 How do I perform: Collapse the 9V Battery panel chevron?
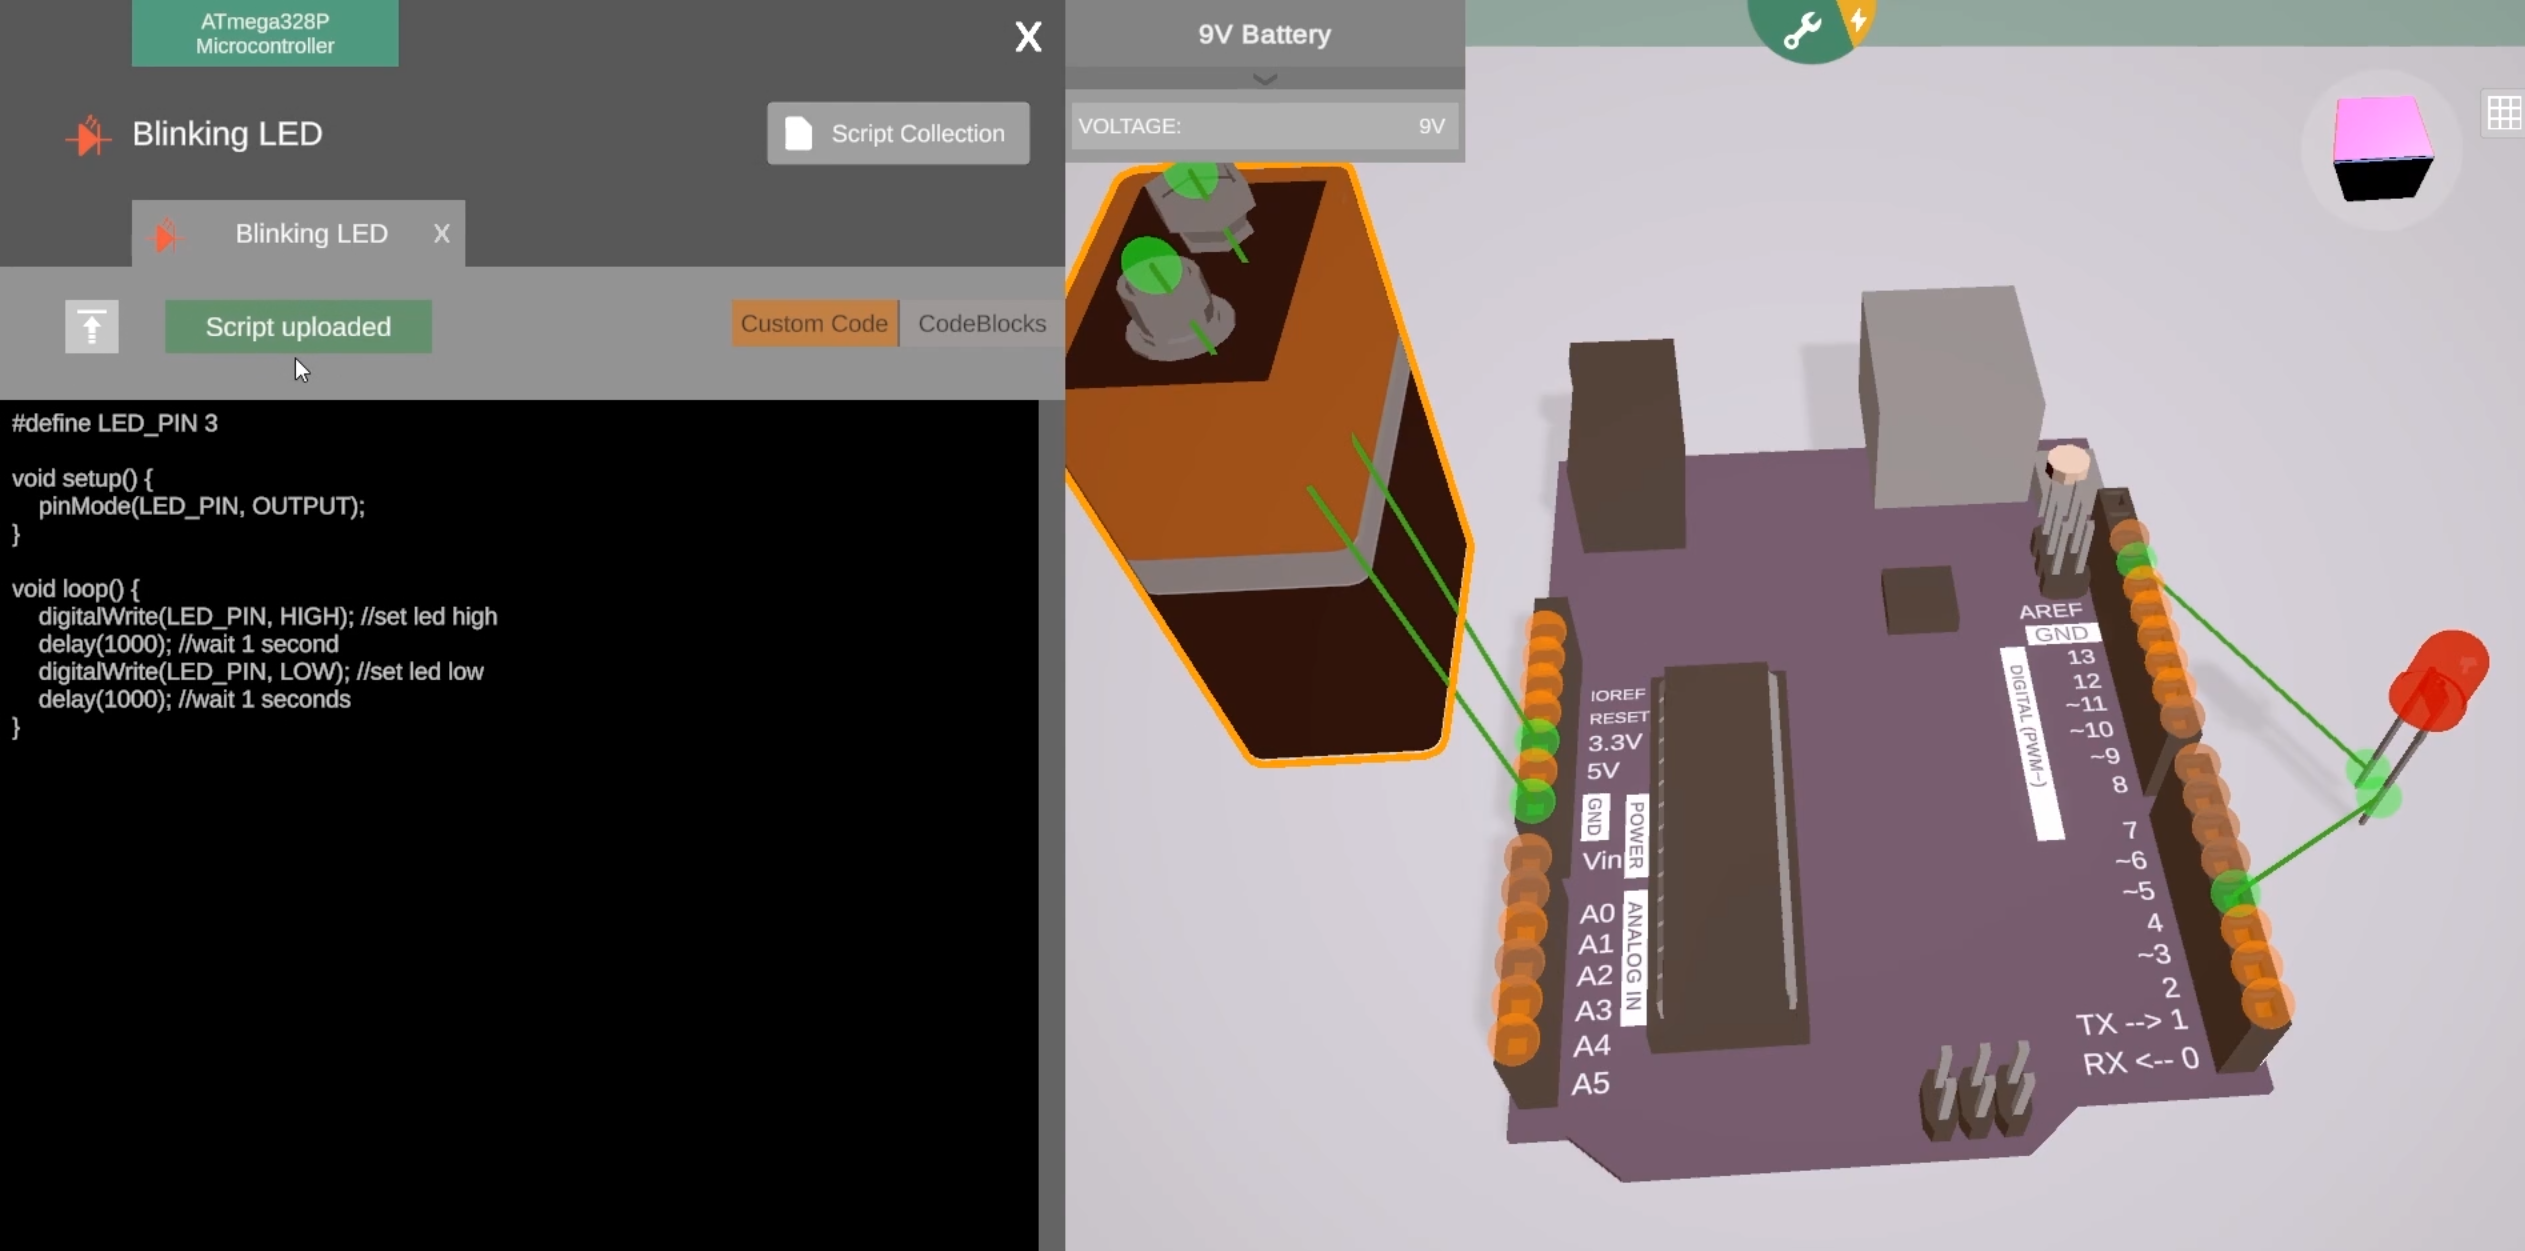(1264, 79)
